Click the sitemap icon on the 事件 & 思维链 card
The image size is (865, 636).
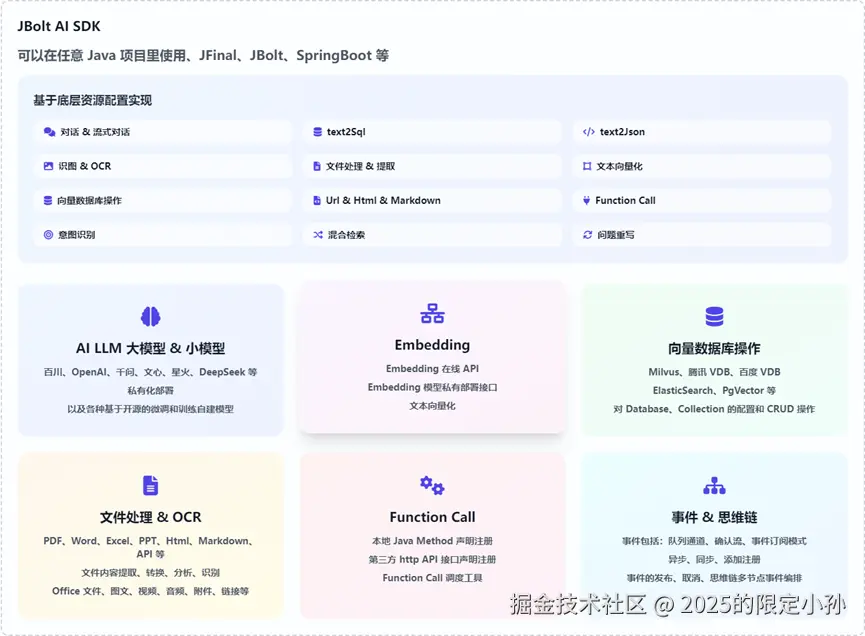(x=714, y=485)
